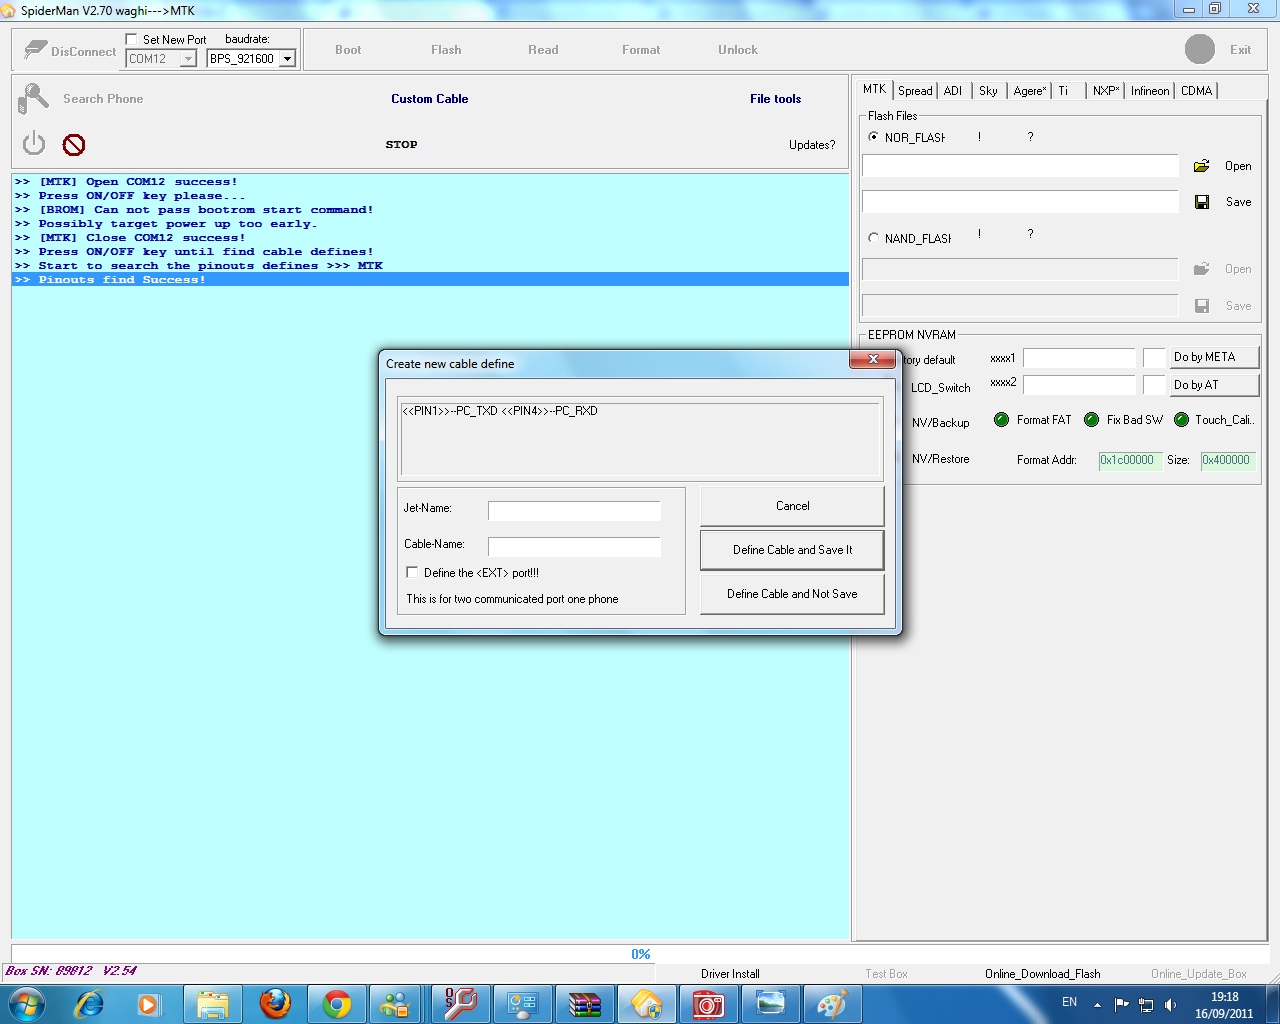Switch to the ADI tab
The width and height of the screenshot is (1280, 1024).
point(953,90)
